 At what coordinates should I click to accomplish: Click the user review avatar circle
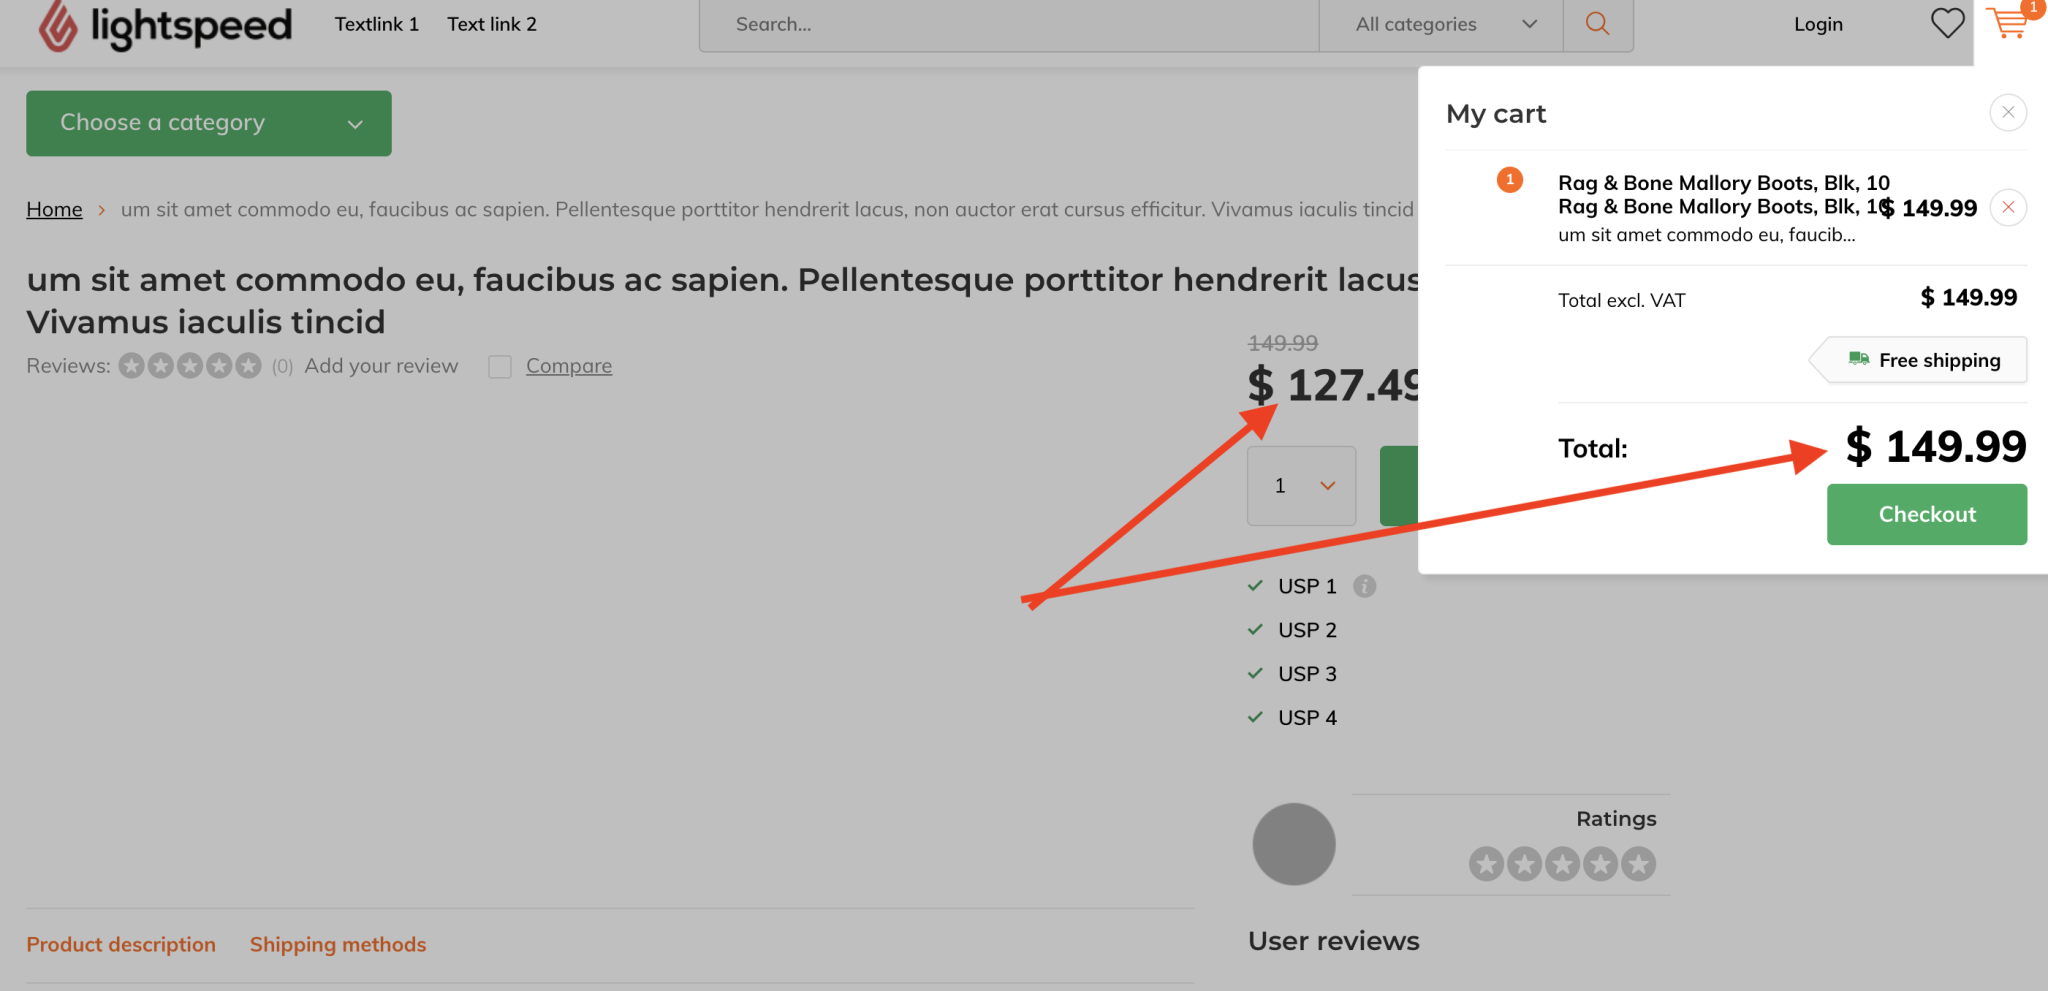(1294, 844)
